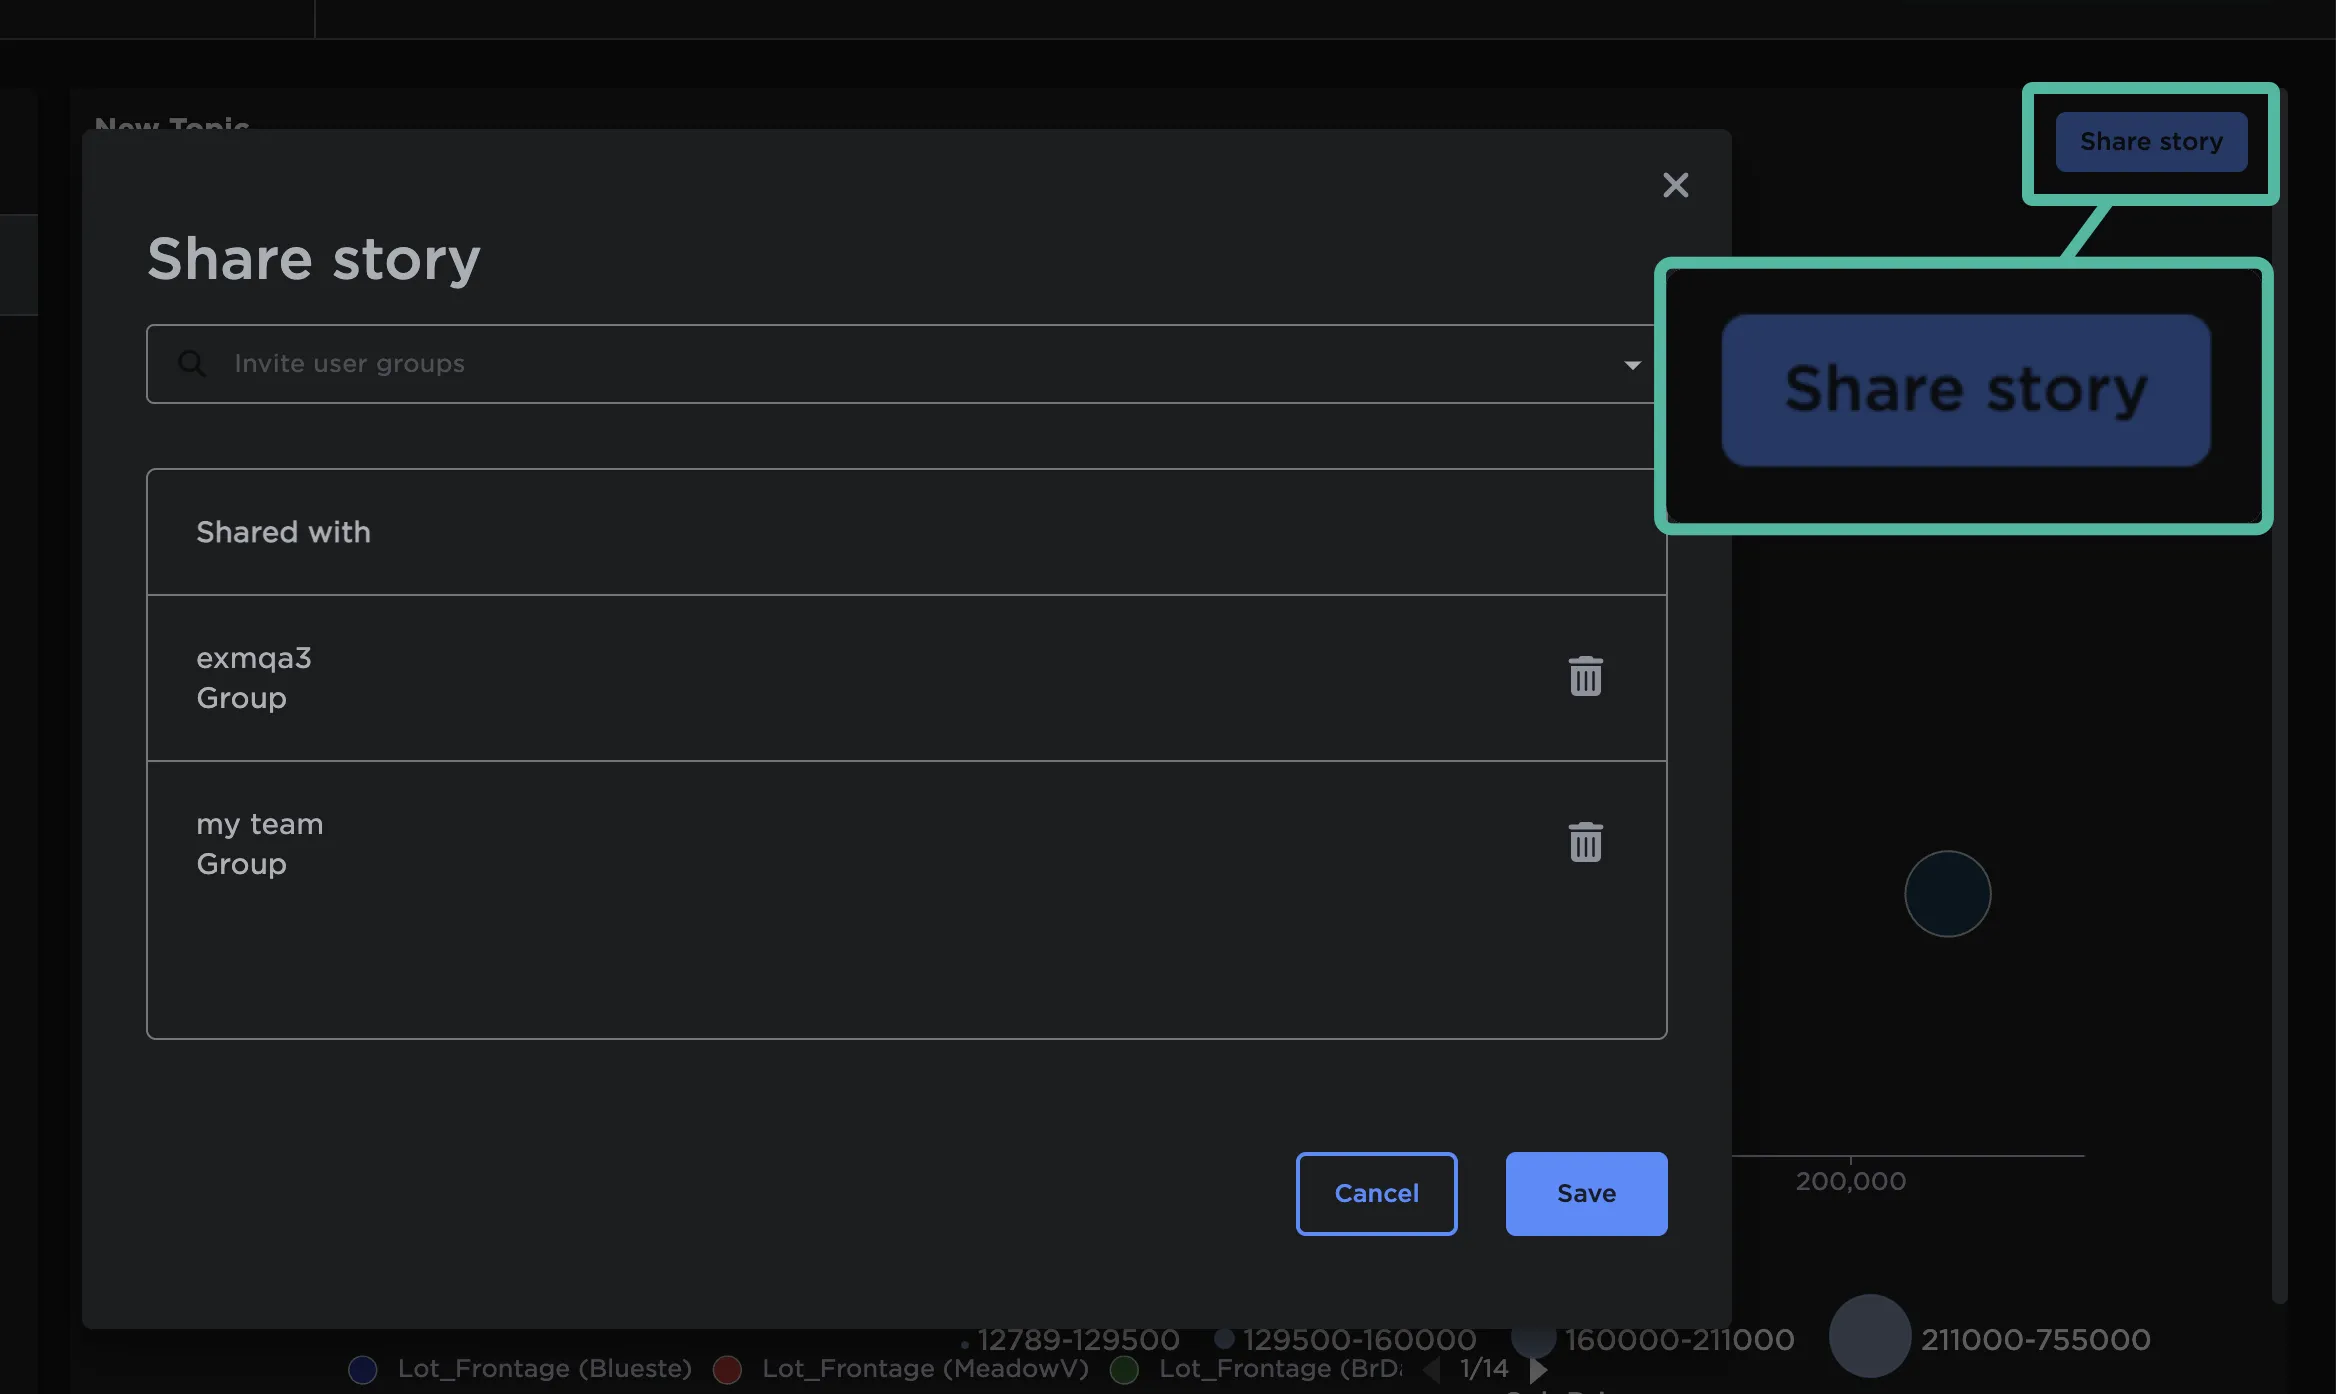Screen dimensions: 2338x1394
Task: Click the search magnifier icon in the invite field
Action: point(191,364)
